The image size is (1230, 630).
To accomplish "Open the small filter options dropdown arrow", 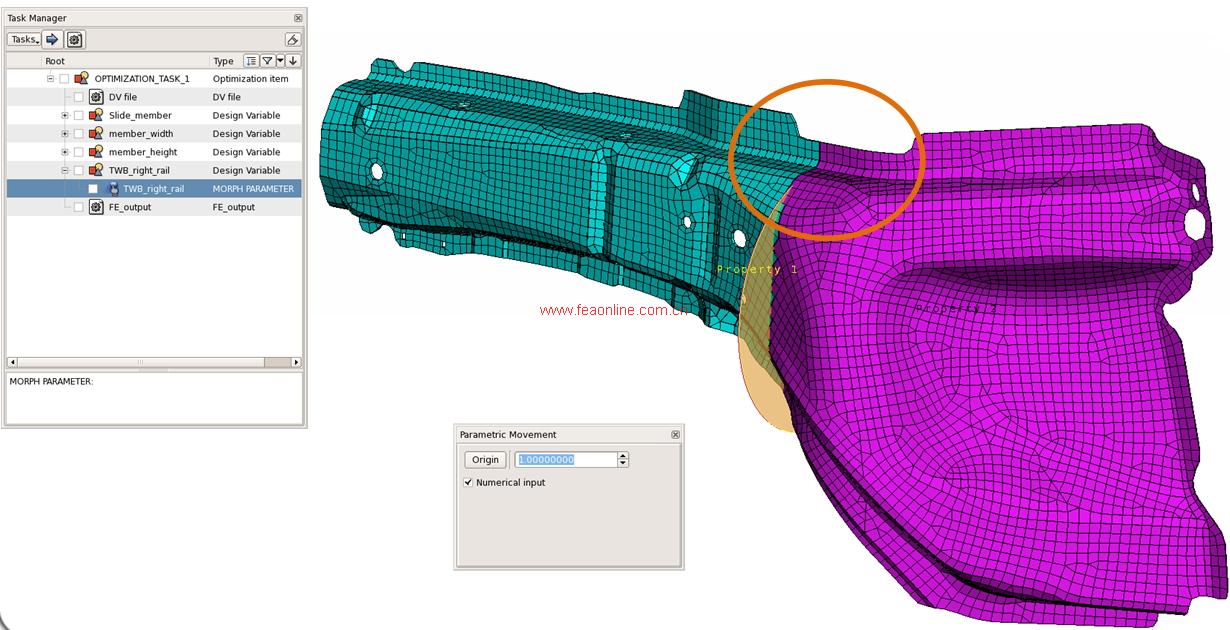I will 280,61.
